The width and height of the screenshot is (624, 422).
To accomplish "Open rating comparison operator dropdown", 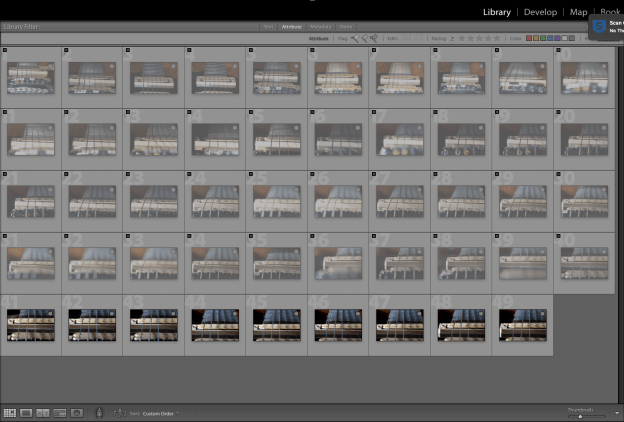I will pos(452,38).
